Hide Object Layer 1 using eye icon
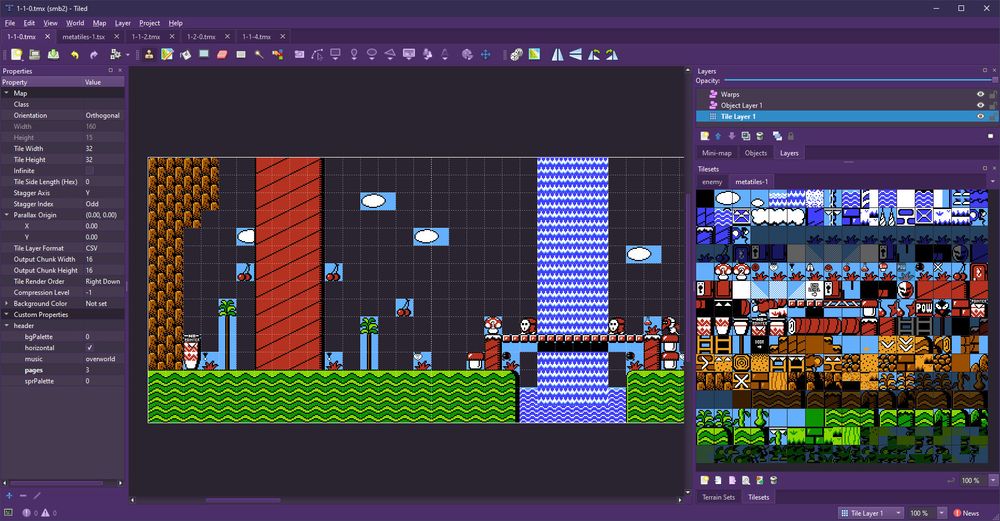This screenshot has height=521, width=1000. pos(981,105)
